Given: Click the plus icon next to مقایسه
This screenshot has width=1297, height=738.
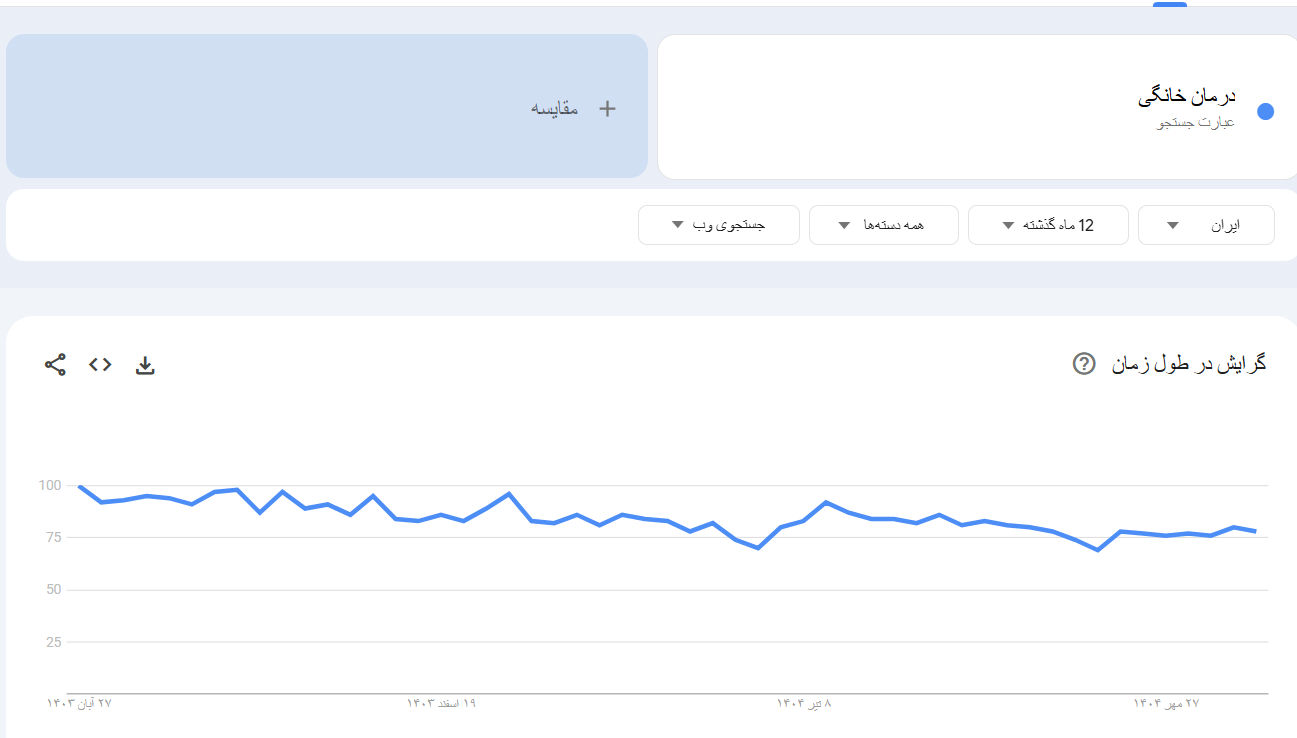Looking at the screenshot, I should pyautogui.click(x=607, y=109).
